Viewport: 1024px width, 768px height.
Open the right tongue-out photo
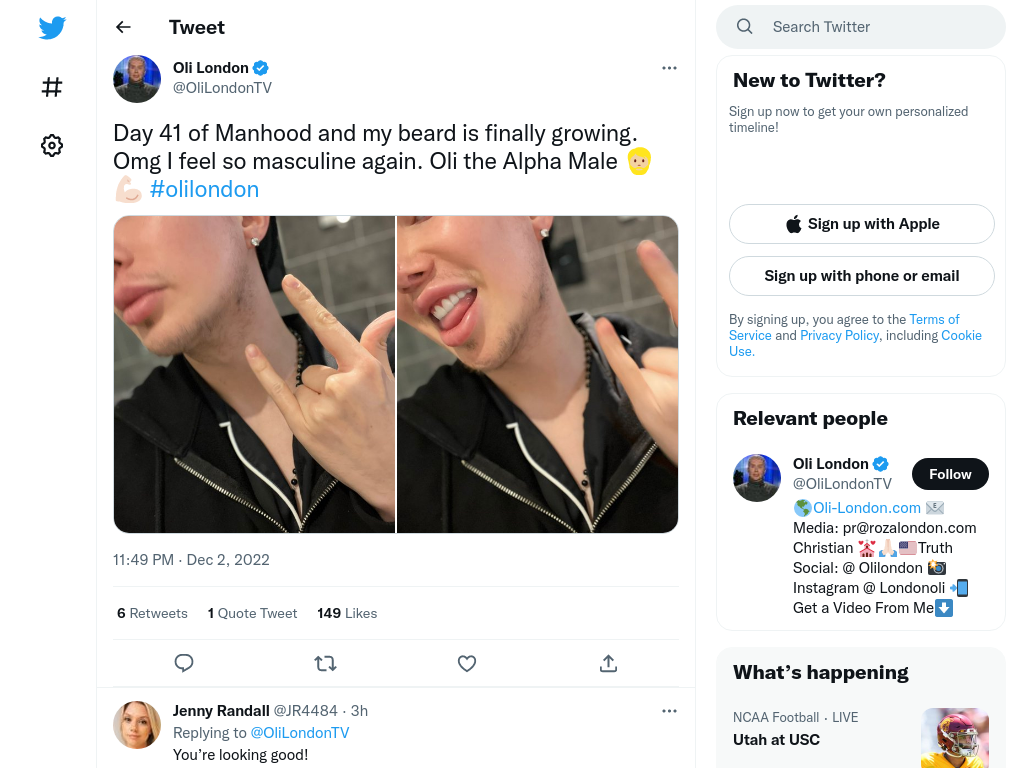pyautogui.click(x=537, y=374)
